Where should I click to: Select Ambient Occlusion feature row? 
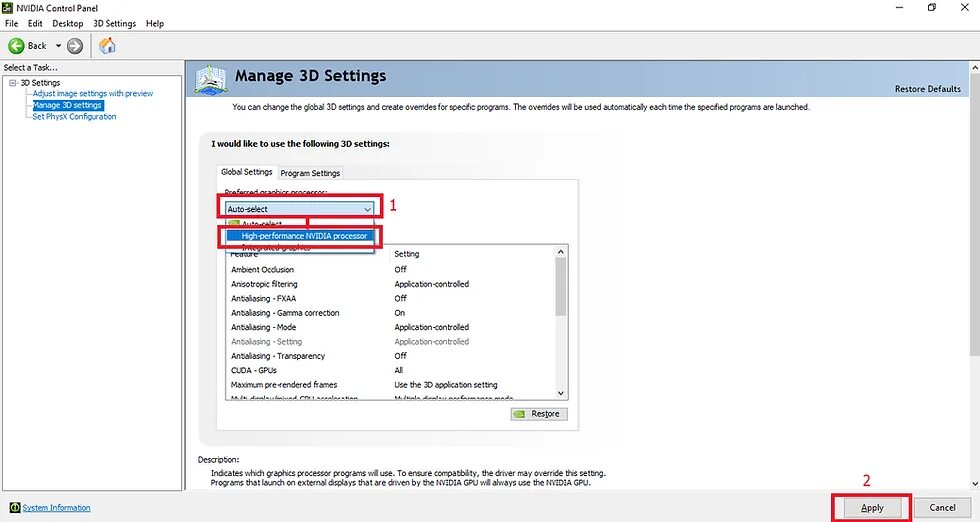(390, 269)
